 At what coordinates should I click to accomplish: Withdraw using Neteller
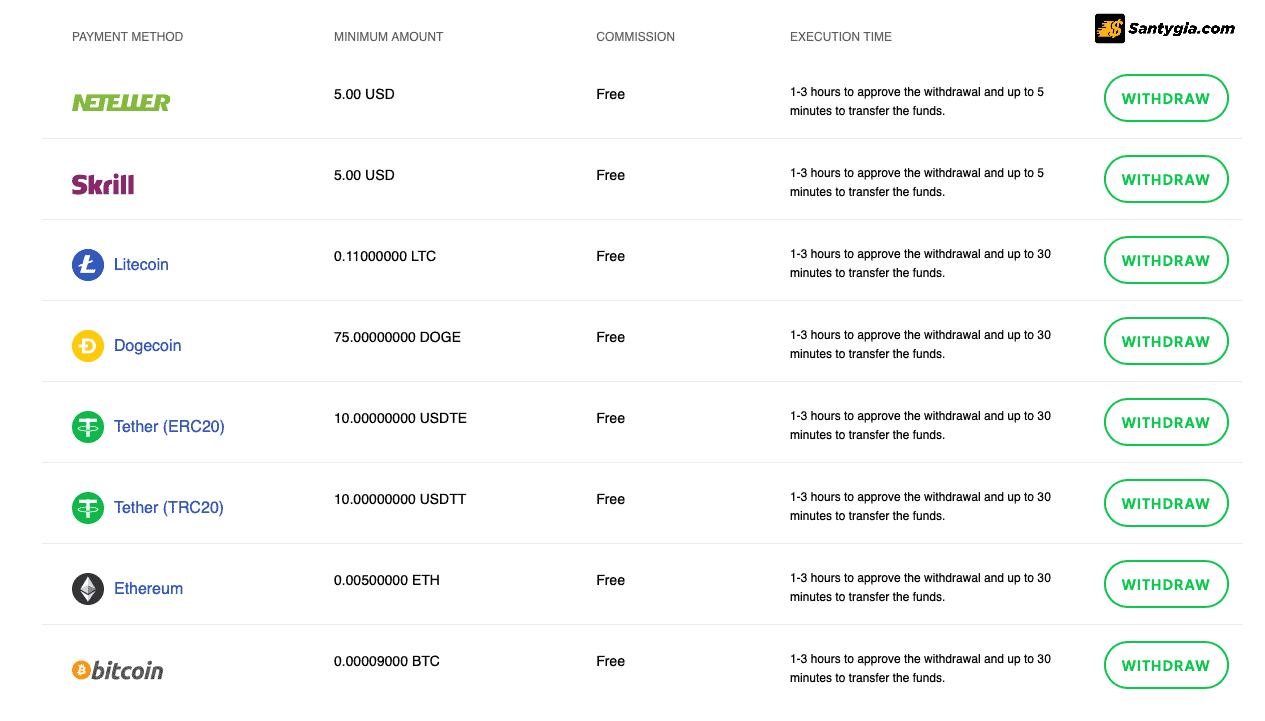click(x=1166, y=98)
